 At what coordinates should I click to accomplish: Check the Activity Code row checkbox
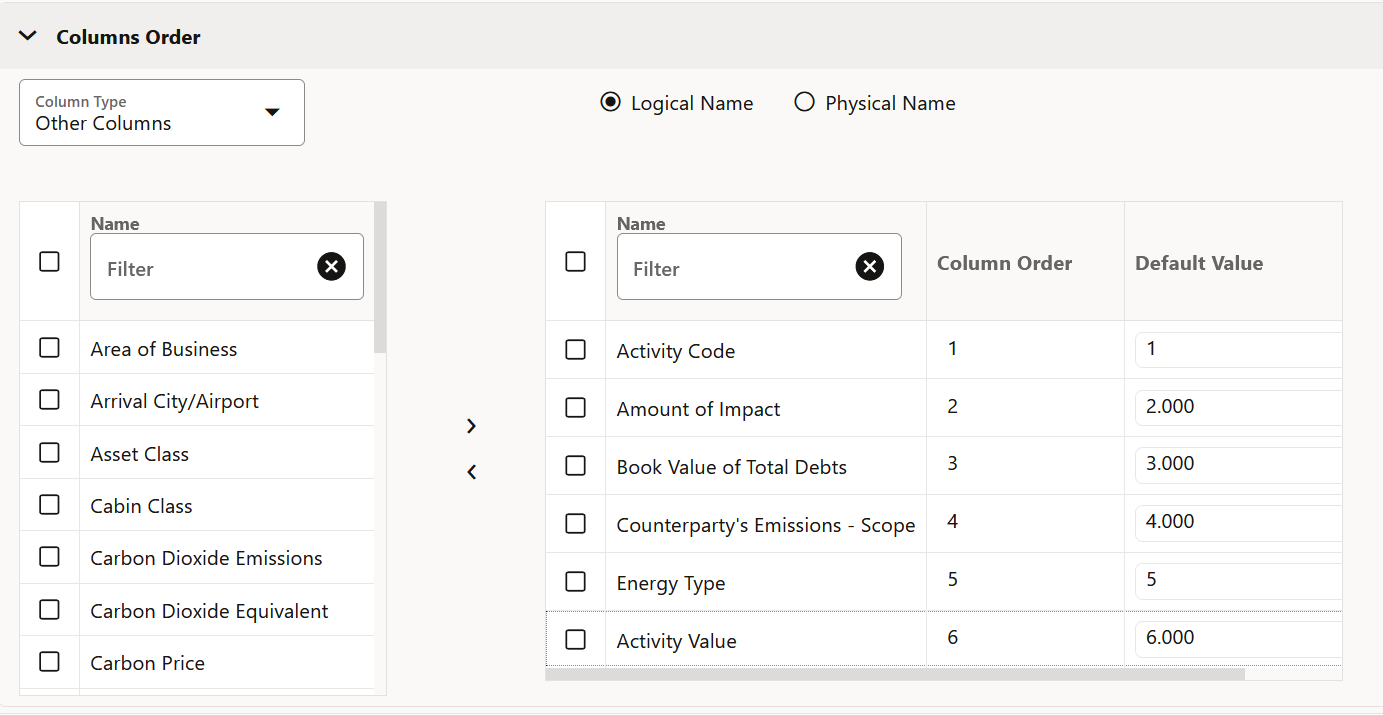(575, 350)
